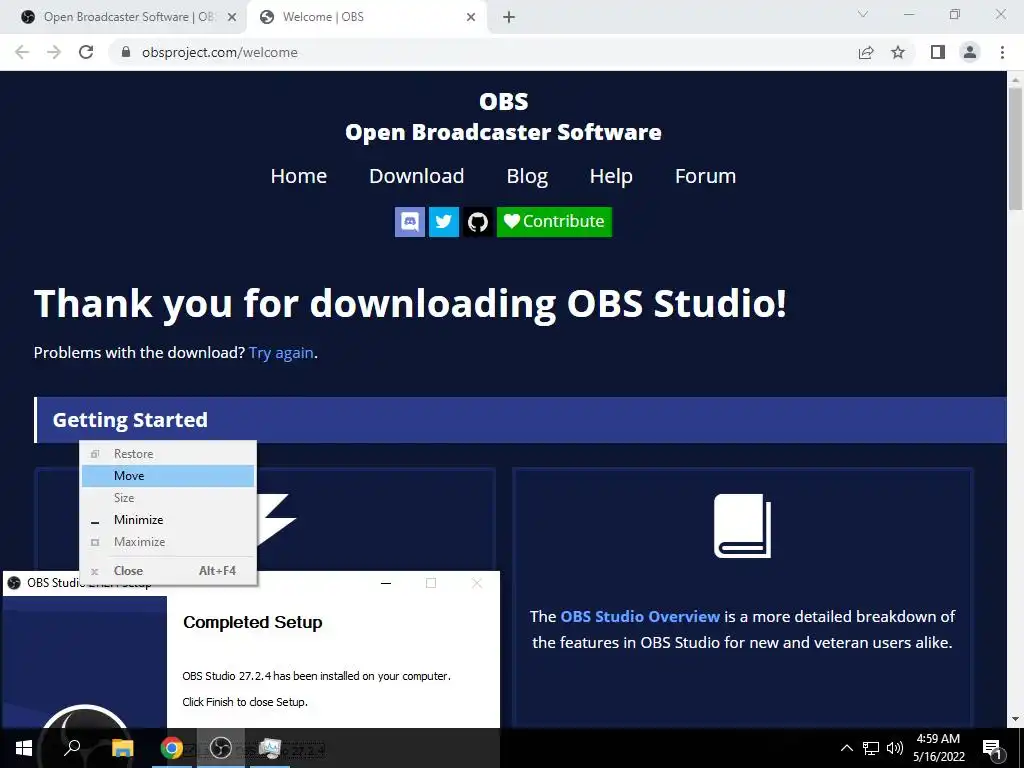Viewport: 1024px width, 768px height.
Task: Choose Move in the window menu
Action: tap(168, 476)
